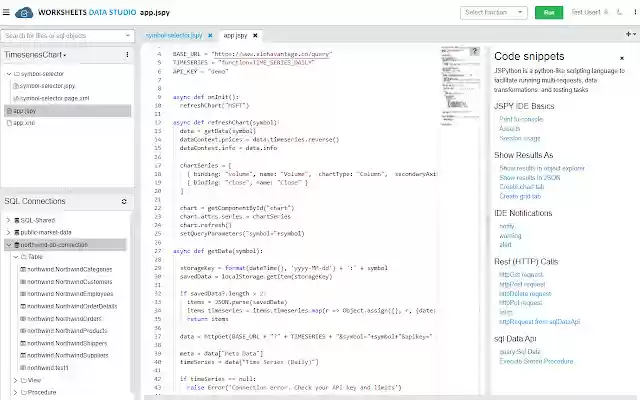
Task: Close the symbol-selector.jspy tab
Action: pyautogui.click(x=210, y=36)
